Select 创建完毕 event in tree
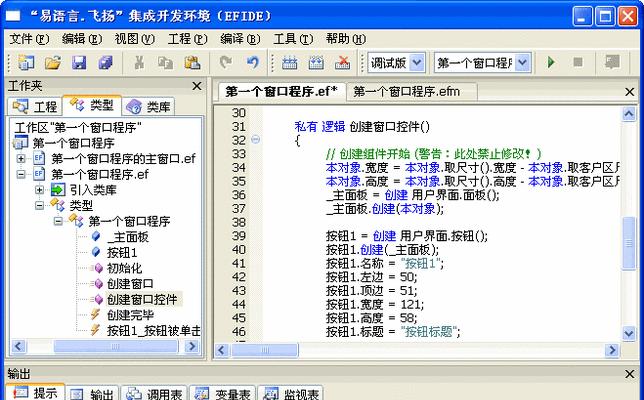Image resolution: width=644 pixels, height=400 pixels. click(130, 315)
